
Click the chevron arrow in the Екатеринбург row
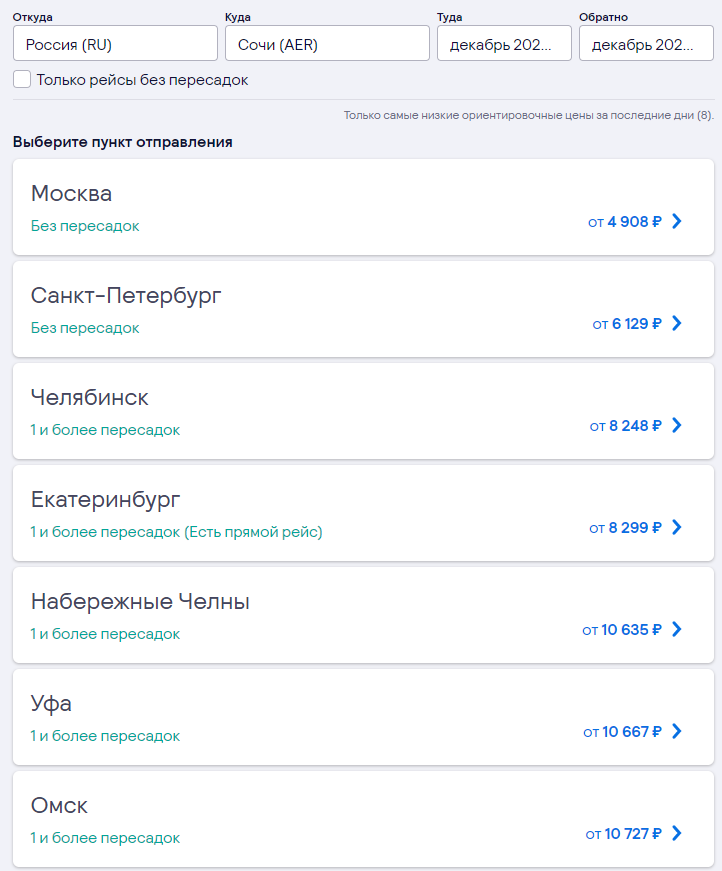(676, 527)
